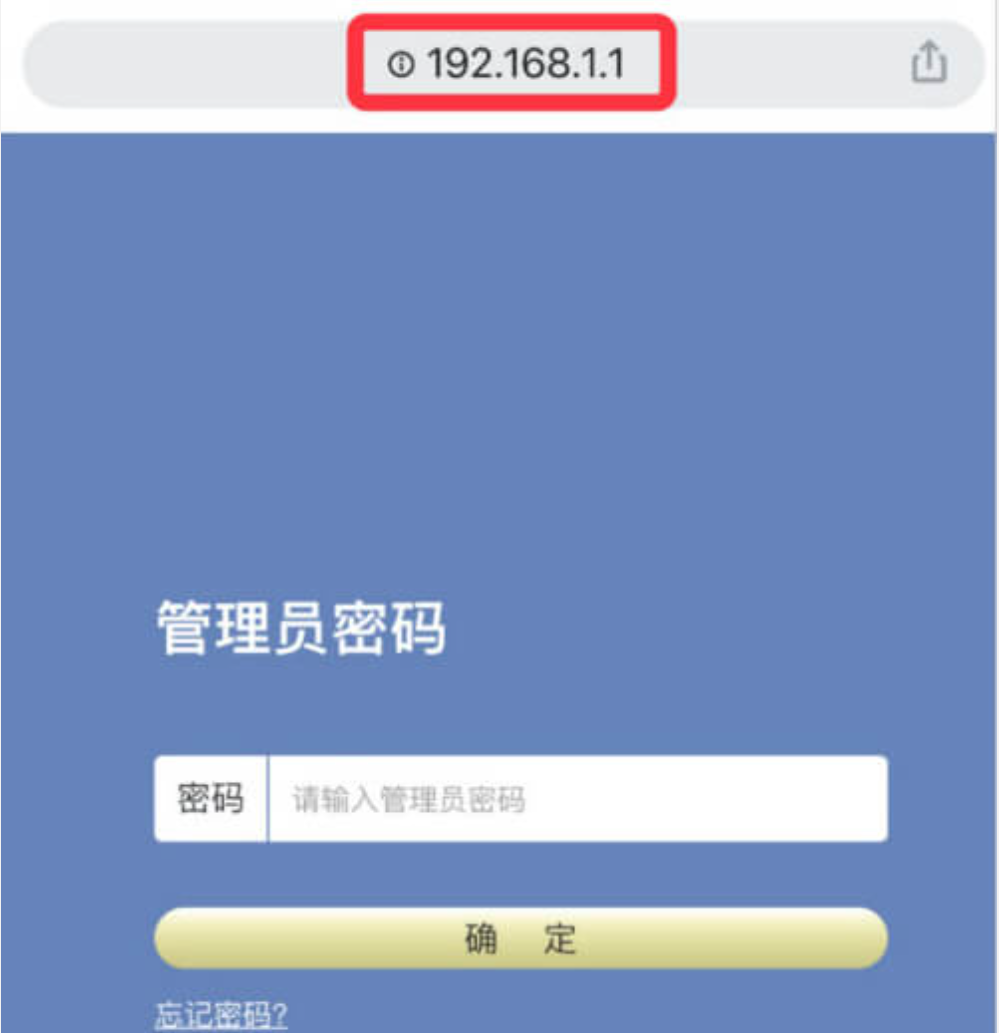Tap the 确 character on the confirm button

click(481, 938)
